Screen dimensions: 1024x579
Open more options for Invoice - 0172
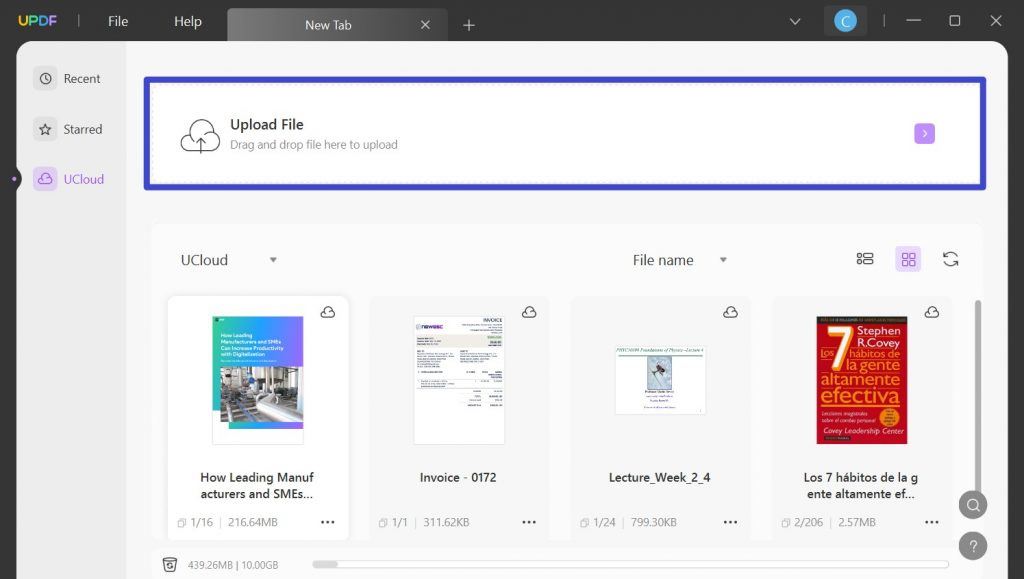529,522
